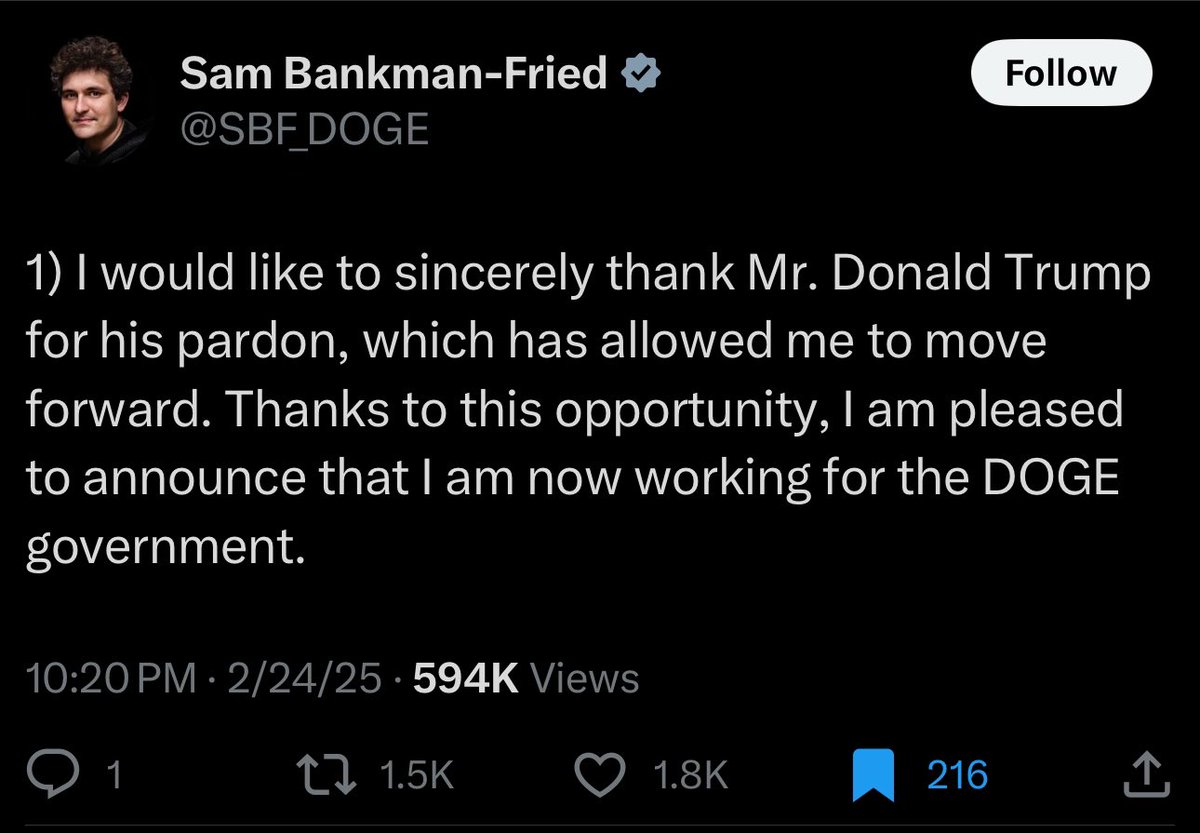Click the word "Views" label
The height and width of the screenshot is (833, 1200).
click(x=584, y=679)
